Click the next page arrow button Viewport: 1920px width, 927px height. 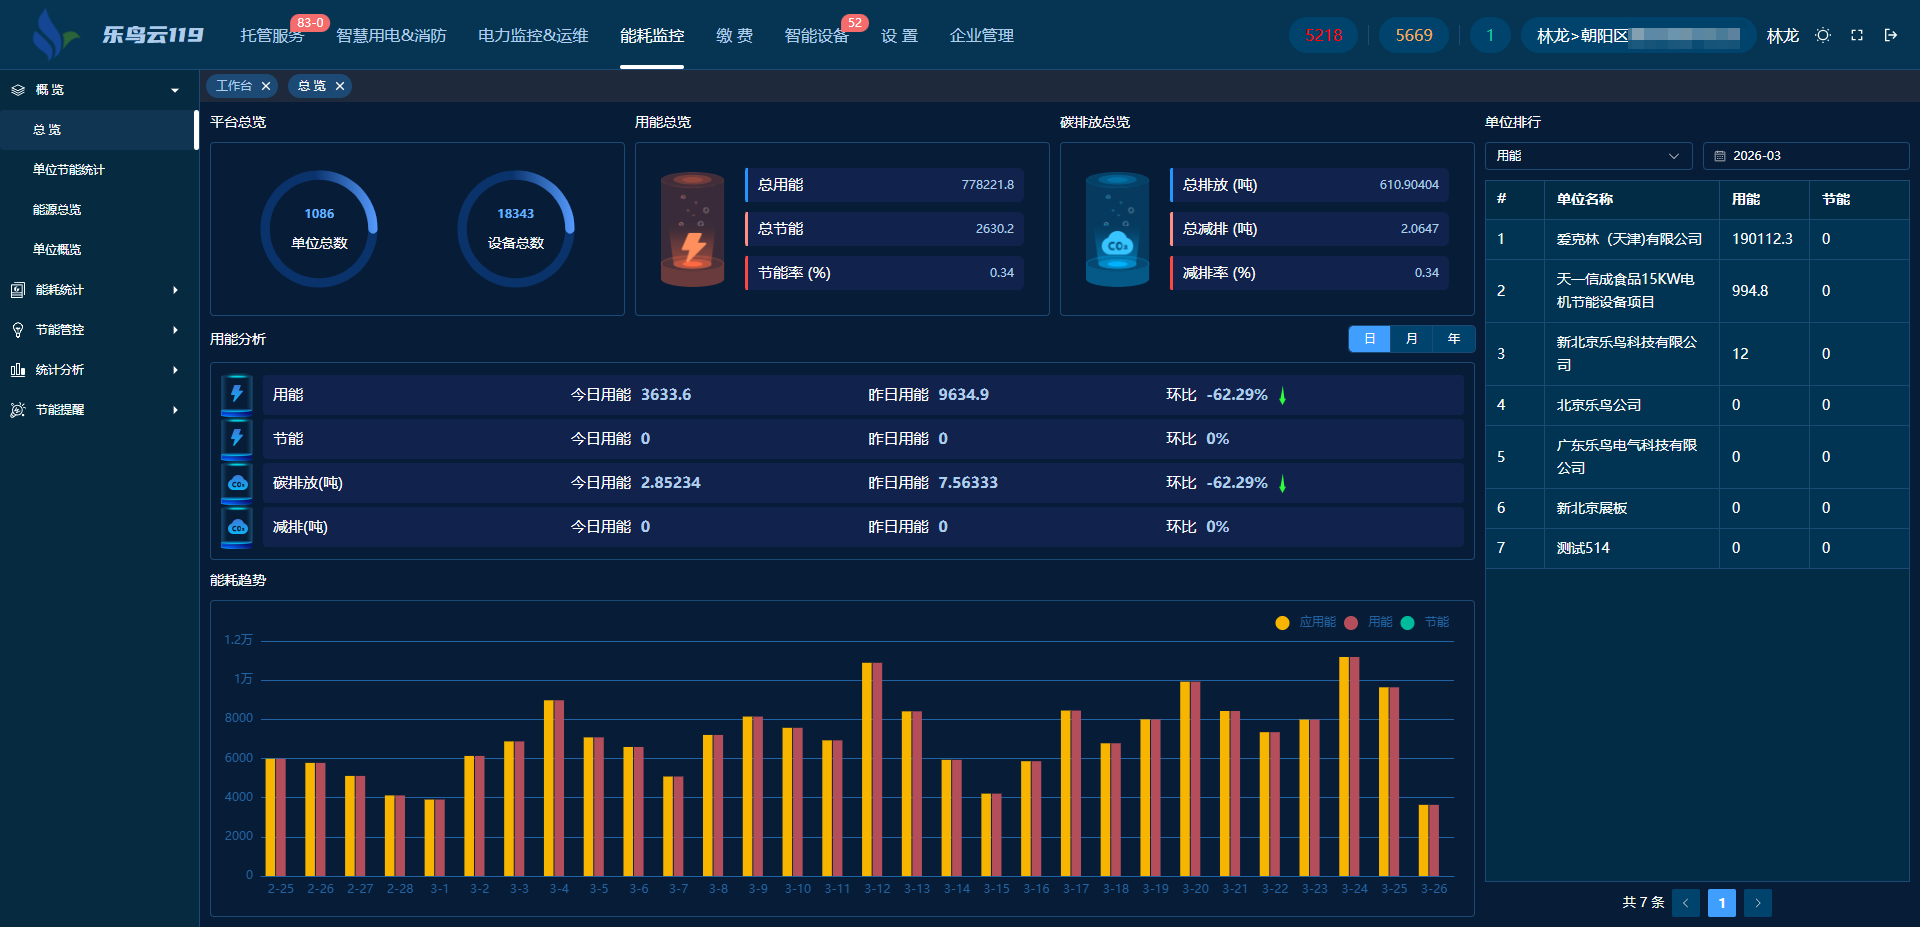click(1757, 903)
